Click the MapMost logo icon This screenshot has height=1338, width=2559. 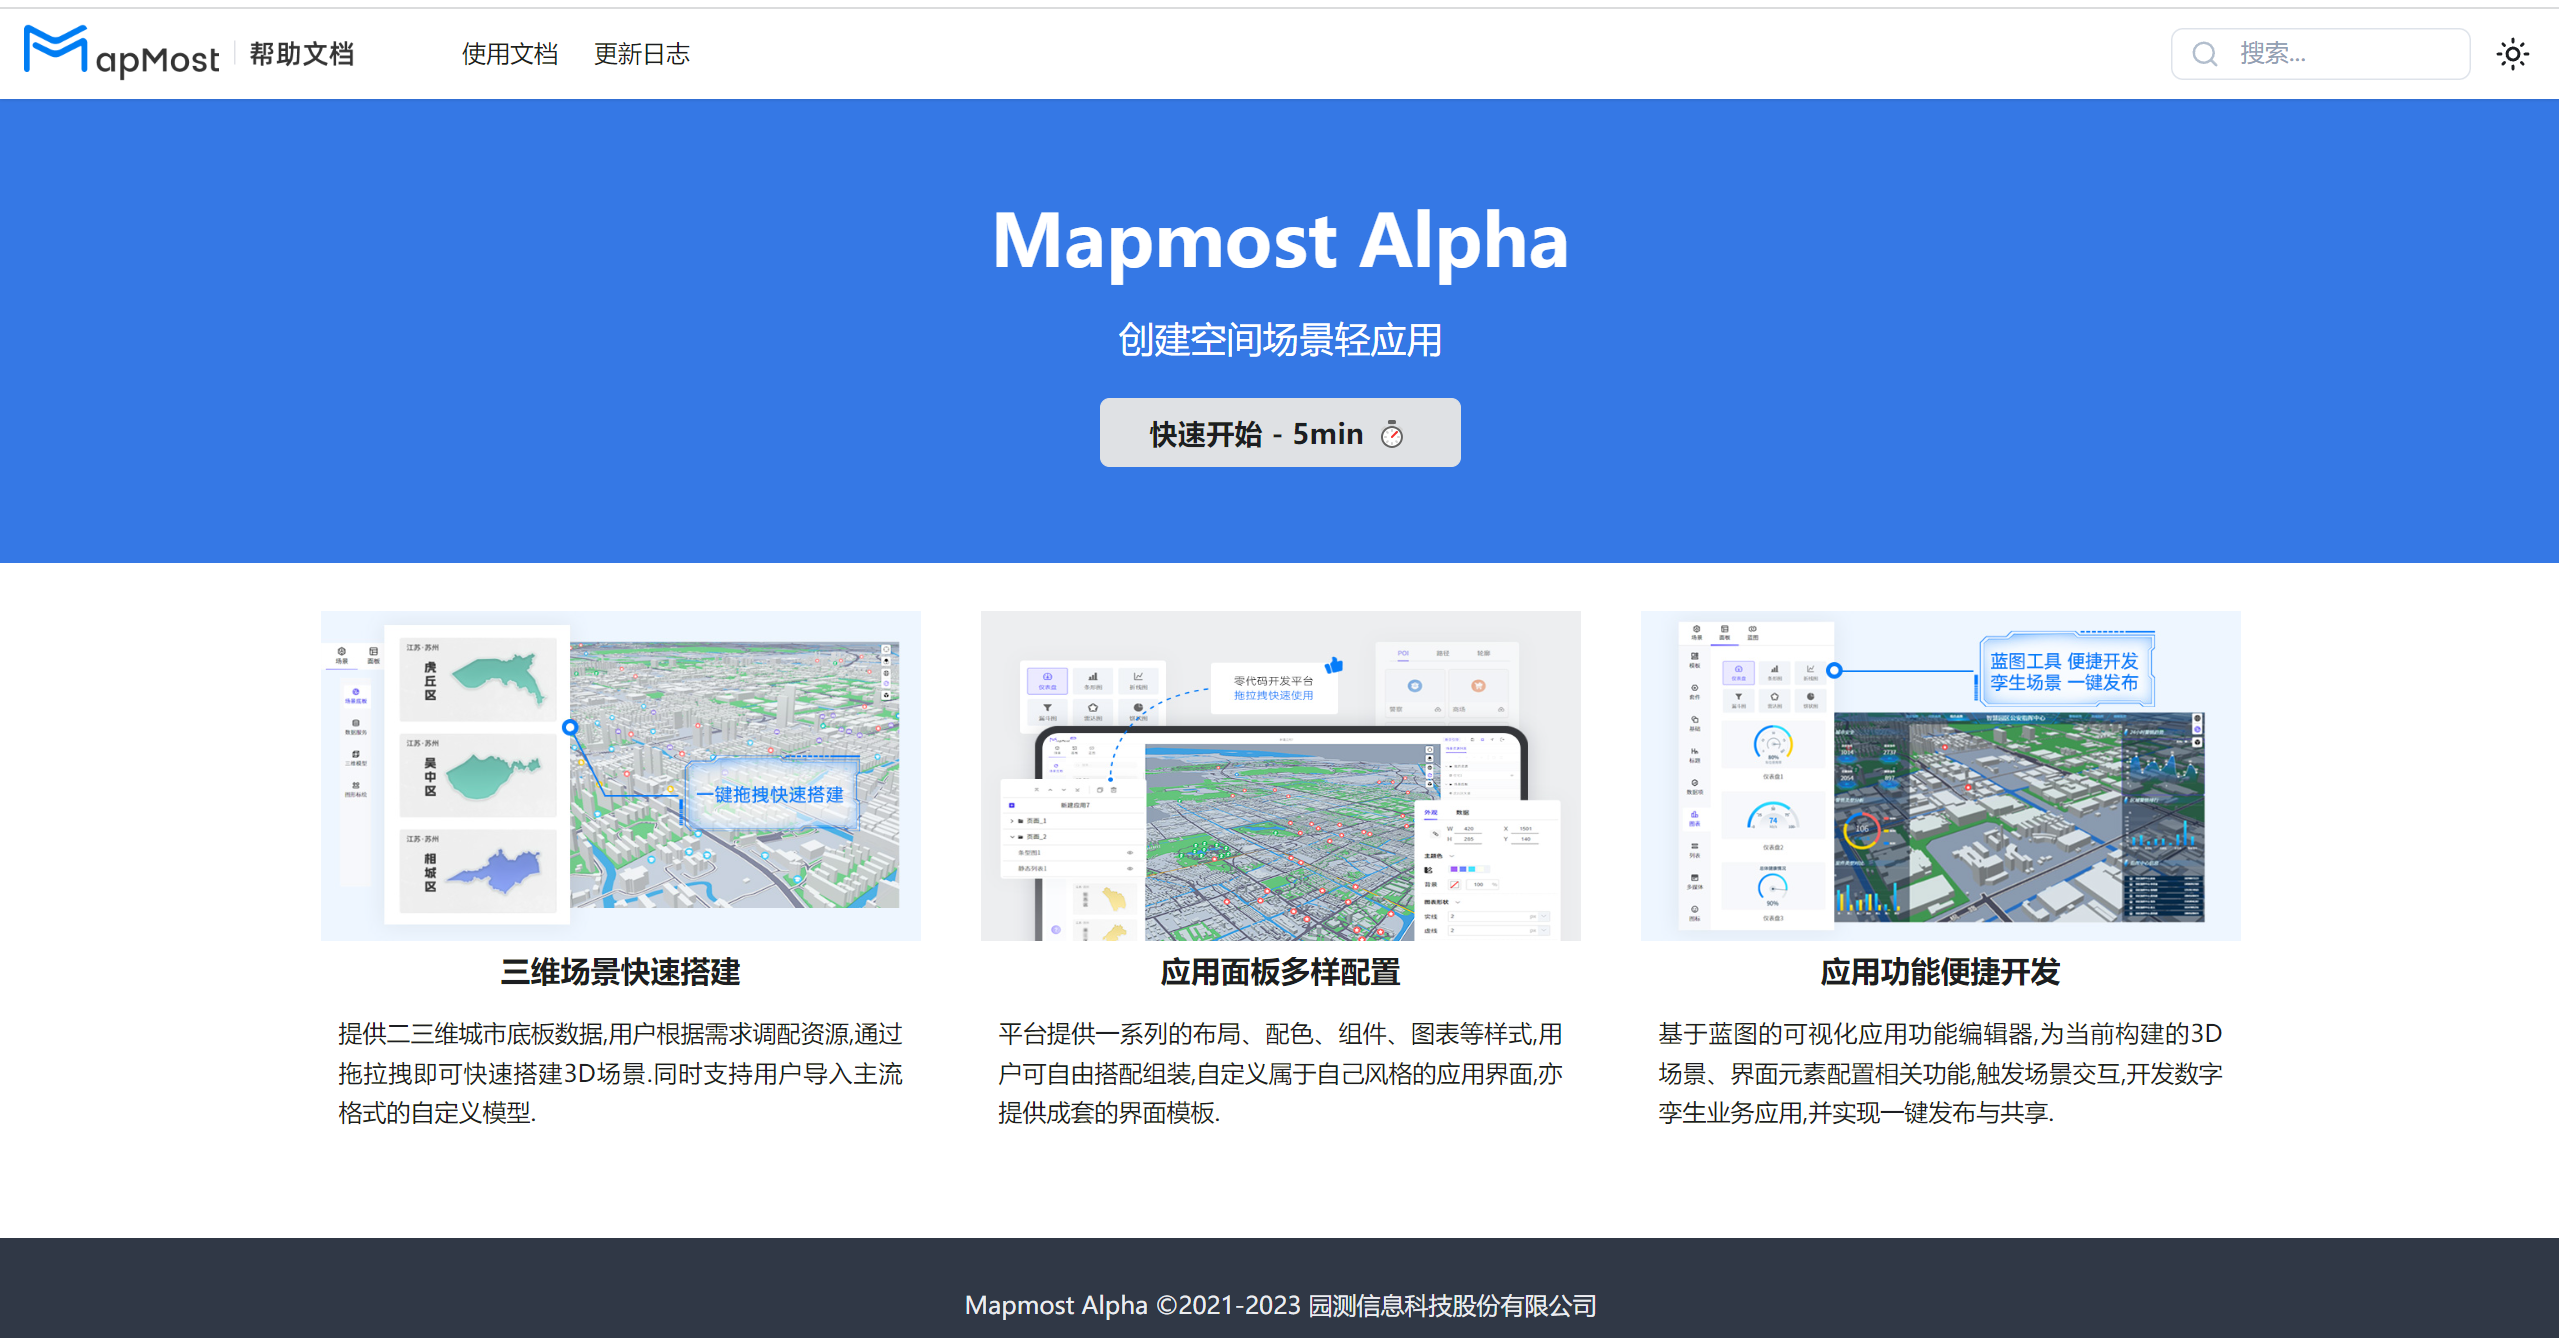(120, 52)
